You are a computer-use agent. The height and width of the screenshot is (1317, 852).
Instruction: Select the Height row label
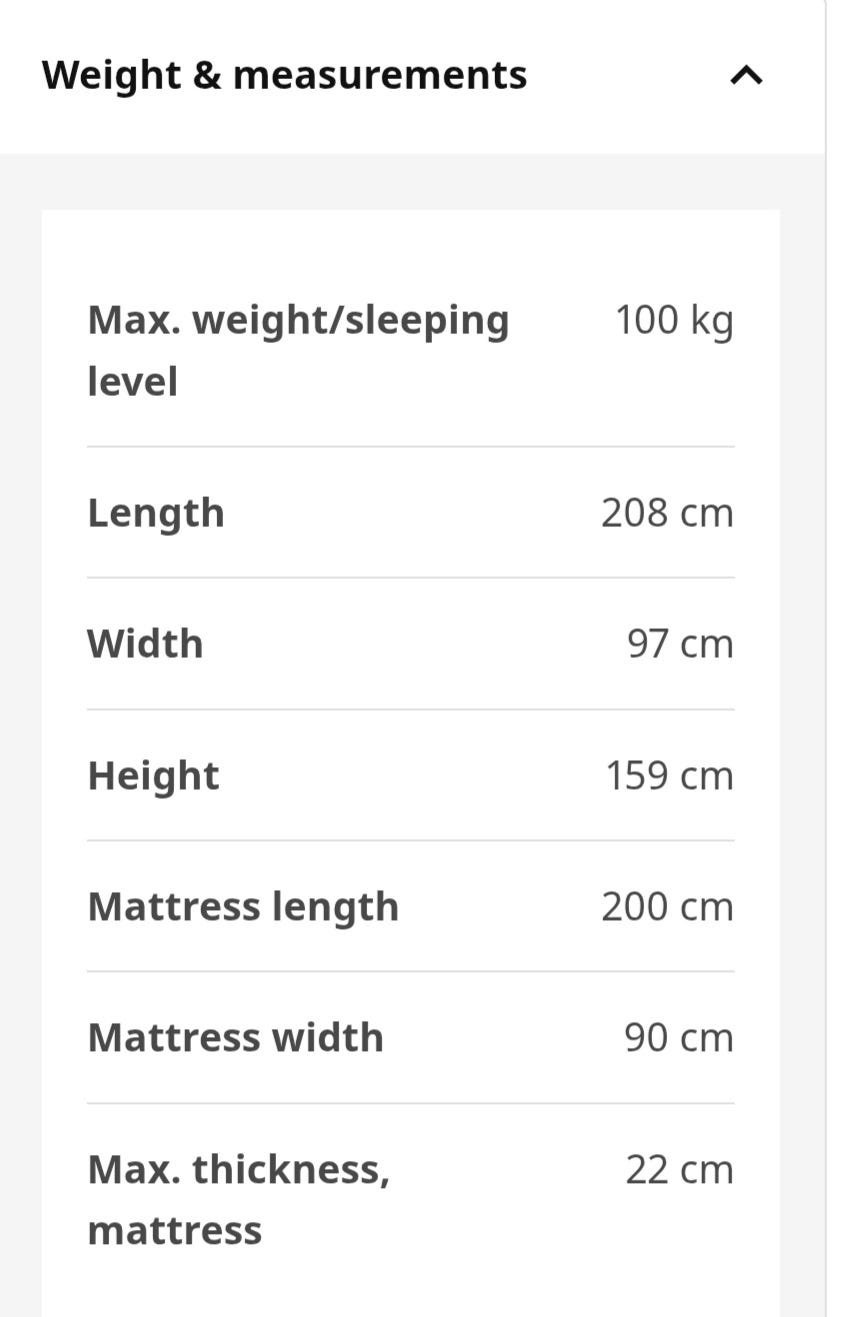(153, 776)
